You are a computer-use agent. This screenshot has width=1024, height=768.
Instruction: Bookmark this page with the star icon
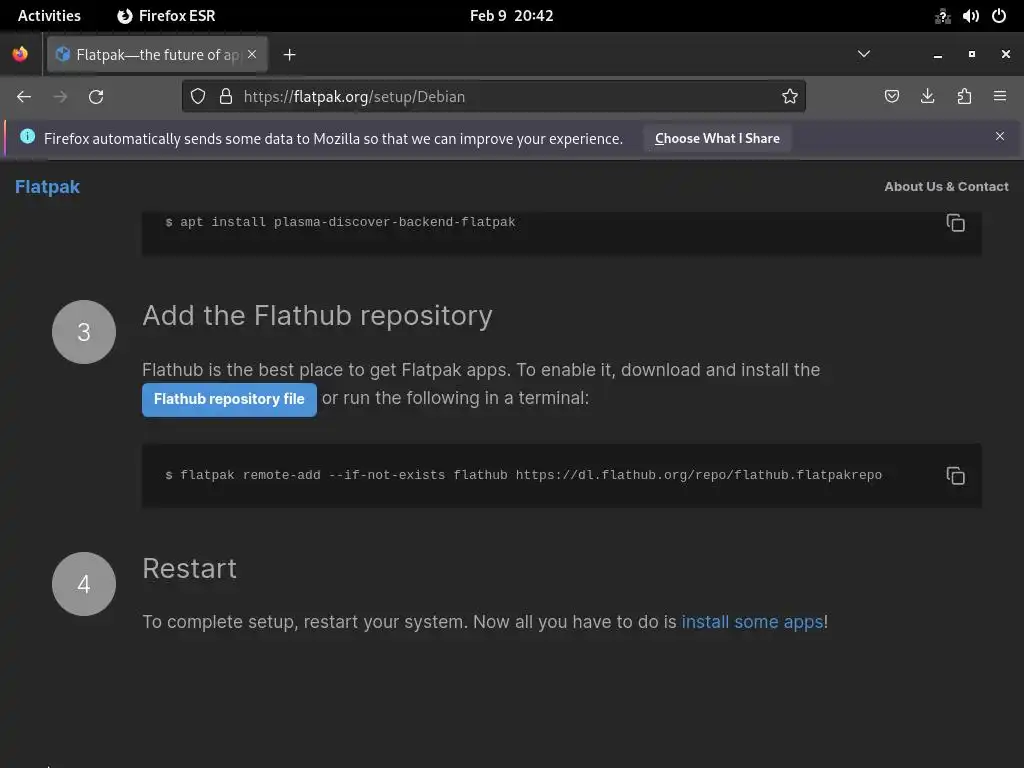pos(790,96)
